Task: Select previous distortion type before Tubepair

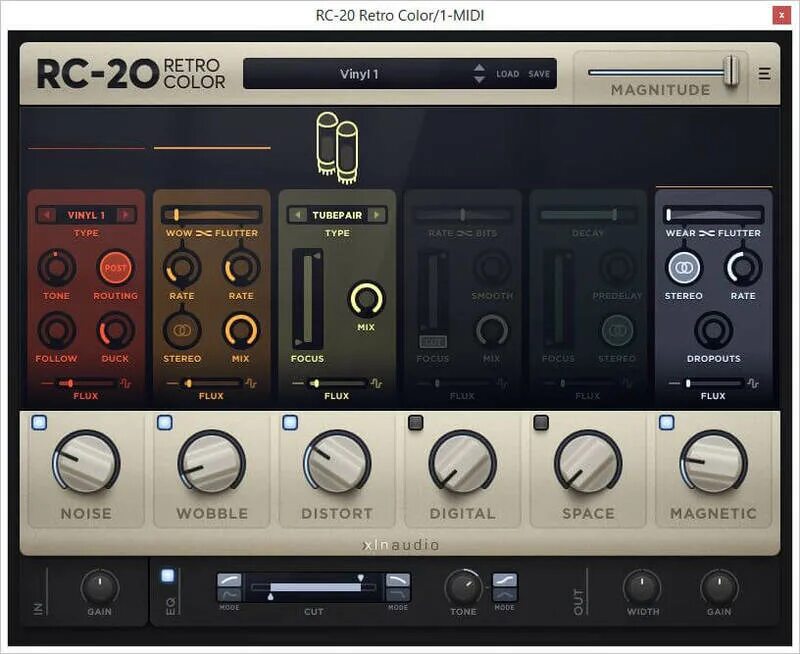Action: [x=297, y=215]
